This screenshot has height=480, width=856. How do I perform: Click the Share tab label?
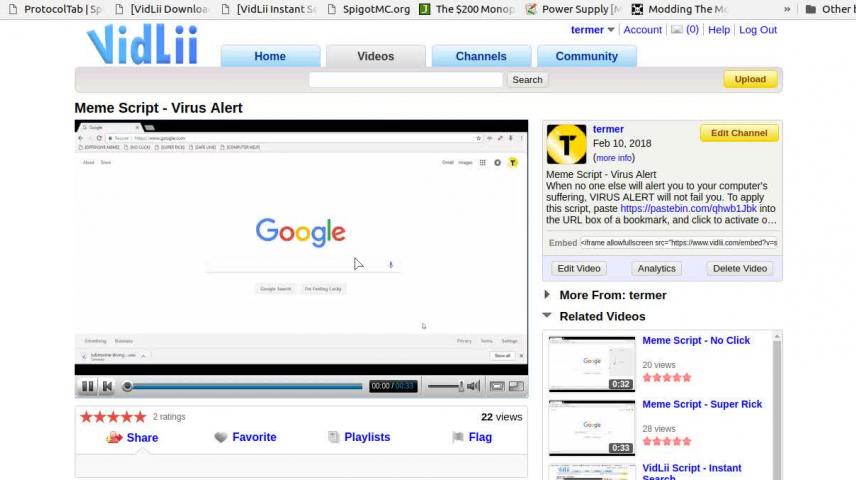click(x=142, y=437)
